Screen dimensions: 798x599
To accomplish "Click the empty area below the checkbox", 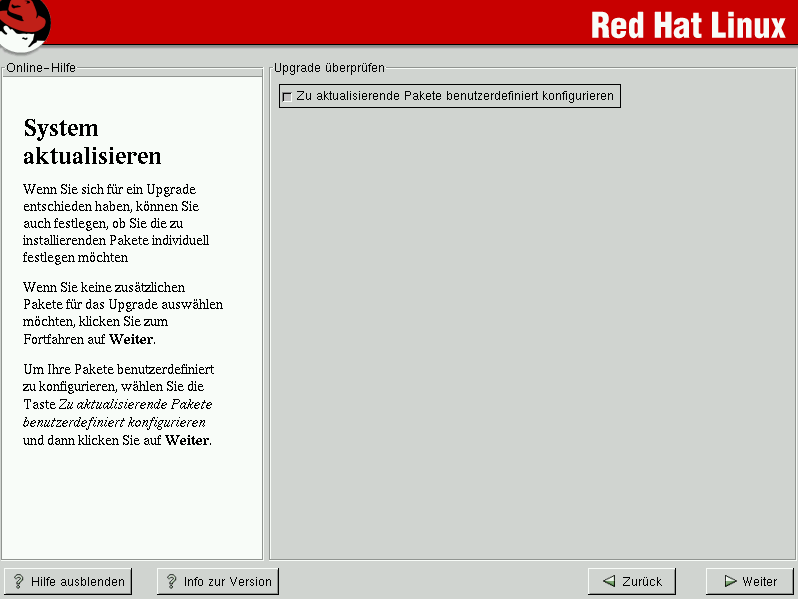I will tap(530, 330).
